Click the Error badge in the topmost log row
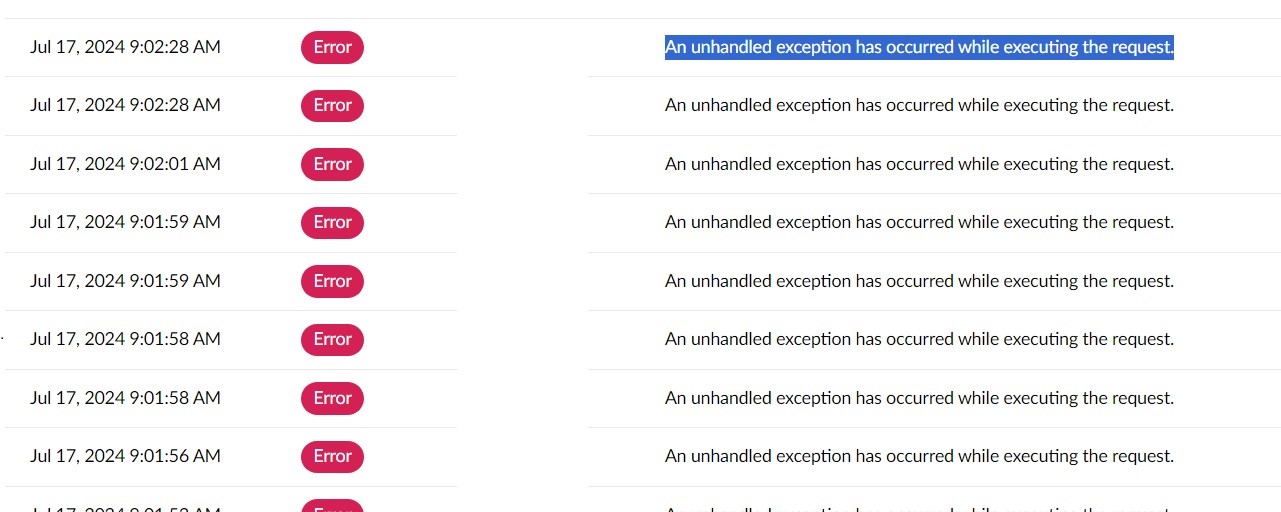Screen dimensions: 1281x512 point(332,47)
